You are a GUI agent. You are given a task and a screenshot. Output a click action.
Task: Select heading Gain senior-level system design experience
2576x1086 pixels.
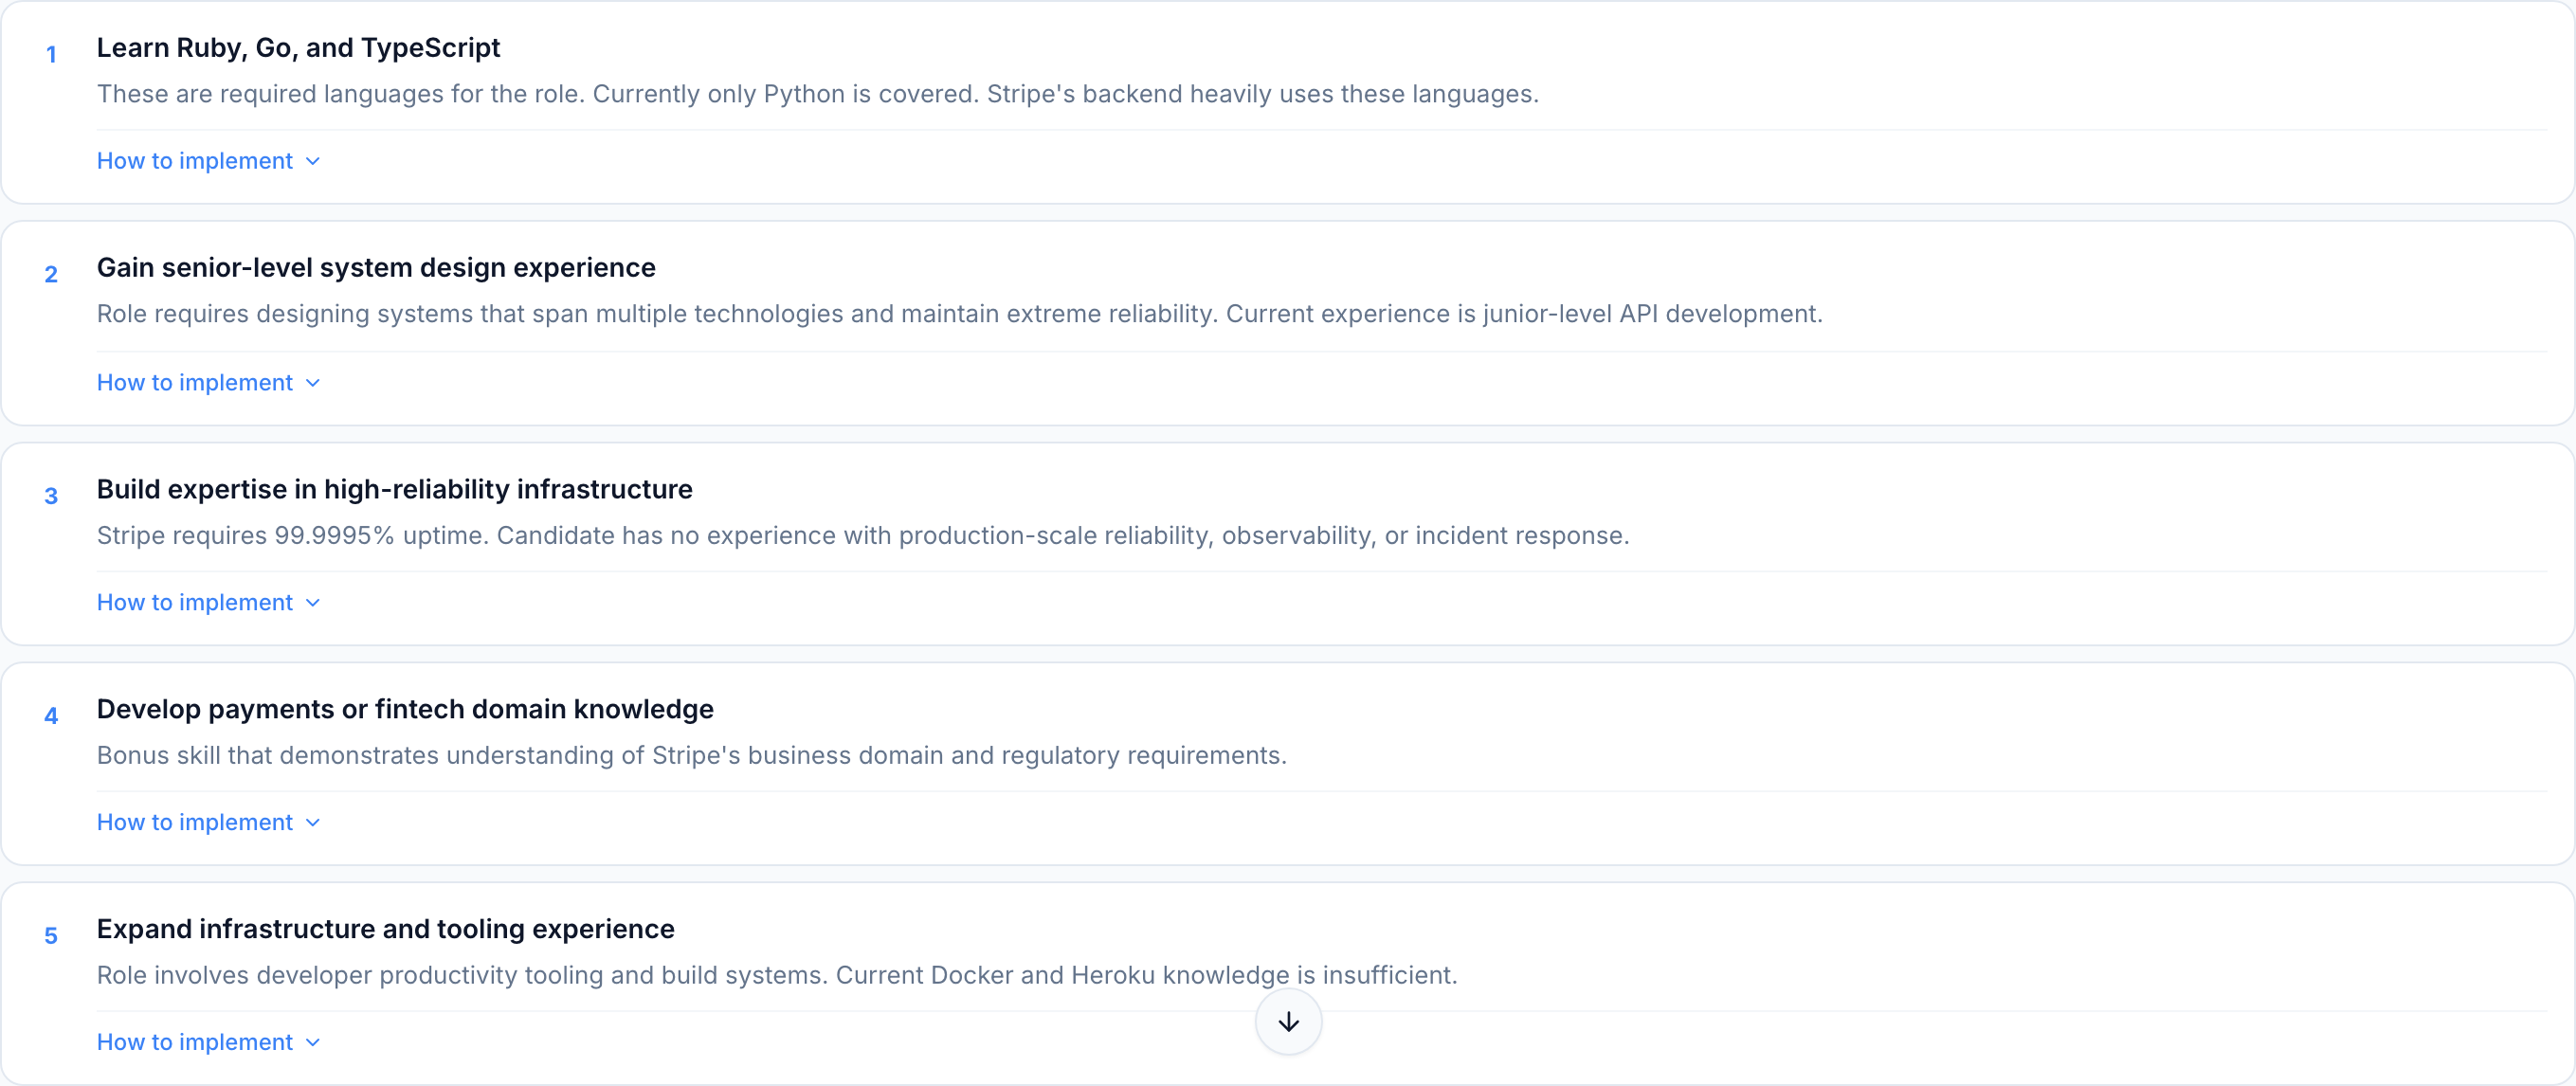click(x=376, y=267)
